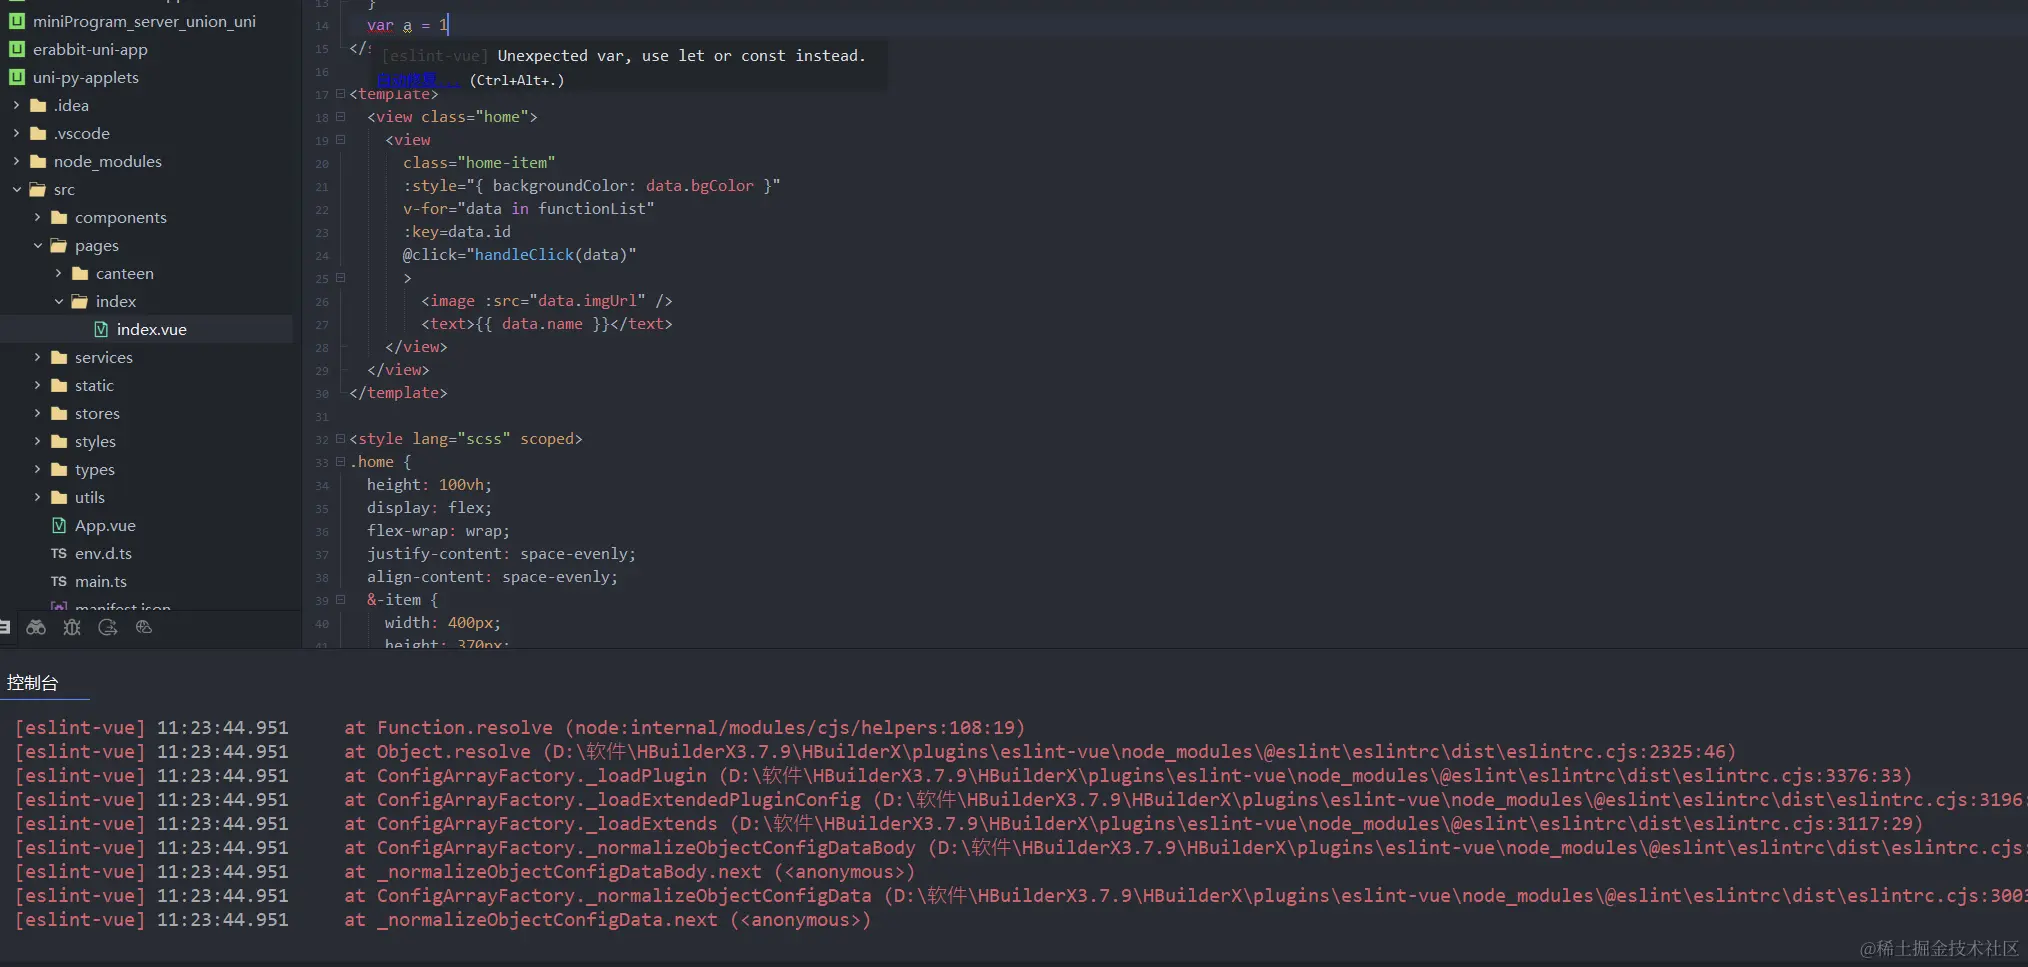Switch to the 控制台 console tab
Screen dimensions: 2028x967
click(33, 683)
